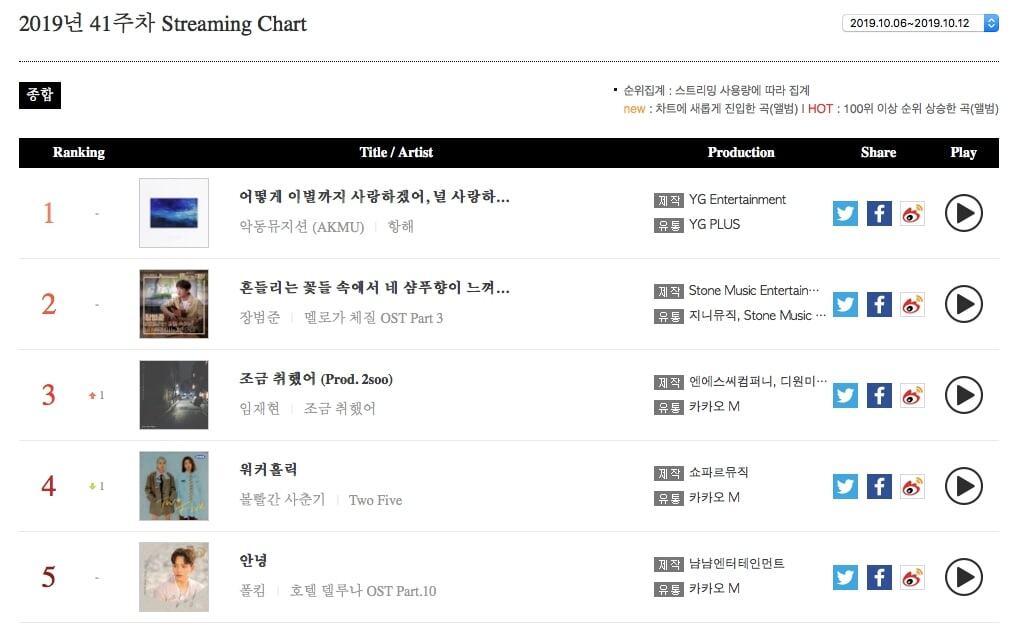Open song title 워커홀릭
The width and height of the screenshot is (1024, 630).
pyautogui.click(x=269, y=469)
